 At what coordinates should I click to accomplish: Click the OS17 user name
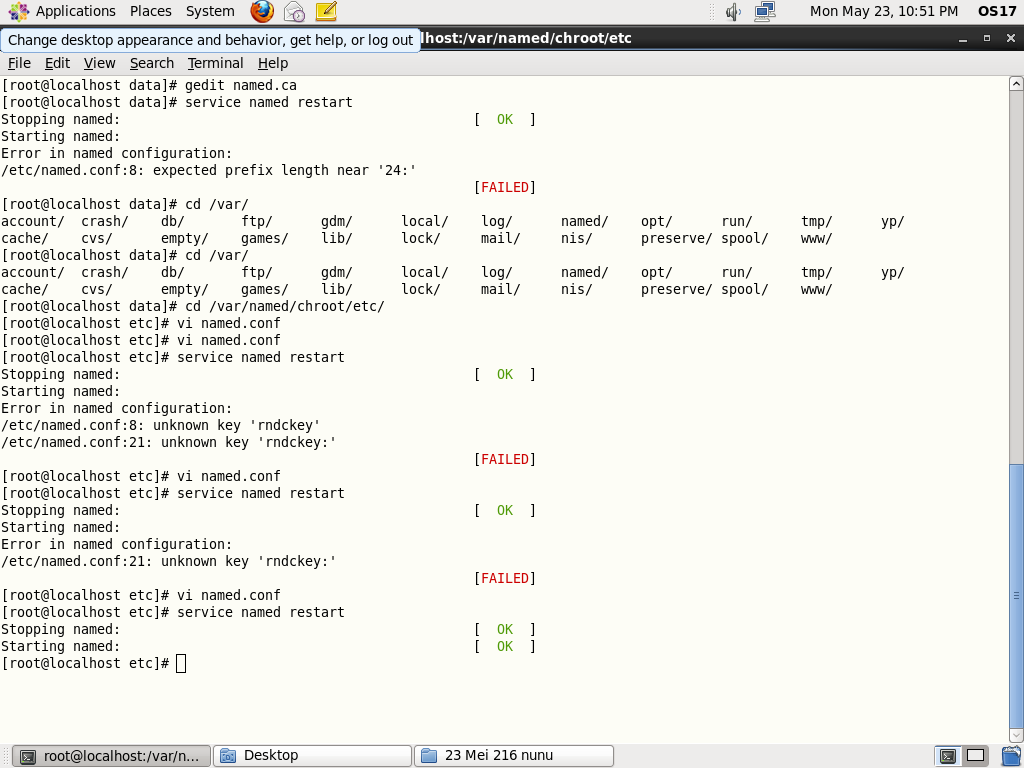pos(997,11)
